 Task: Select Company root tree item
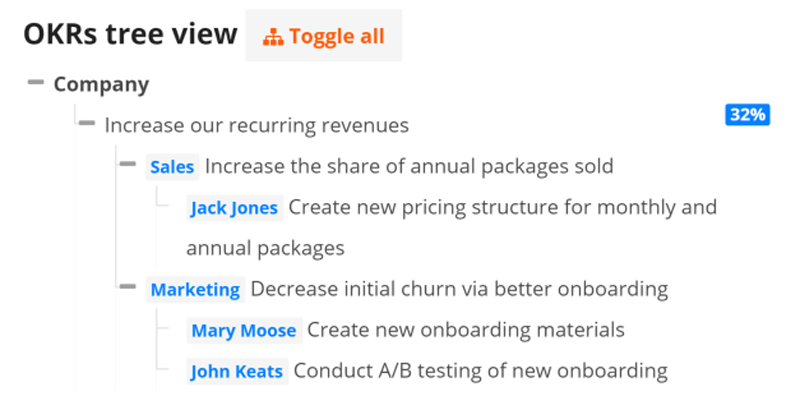(102, 84)
